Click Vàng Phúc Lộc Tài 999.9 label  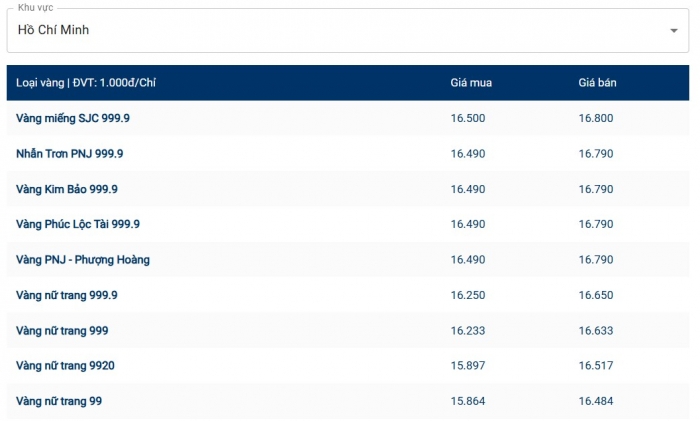click(x=78, y=224)
